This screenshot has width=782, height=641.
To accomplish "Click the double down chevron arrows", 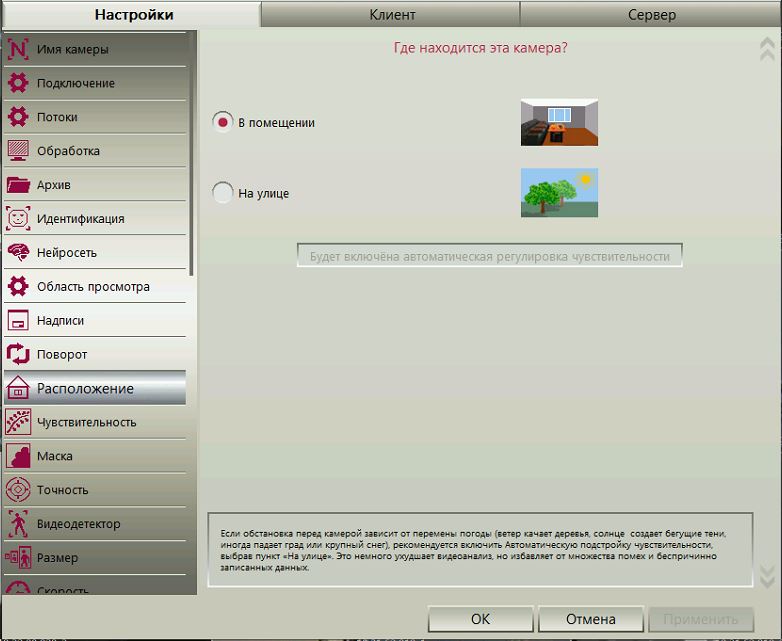I will point(767,577).
